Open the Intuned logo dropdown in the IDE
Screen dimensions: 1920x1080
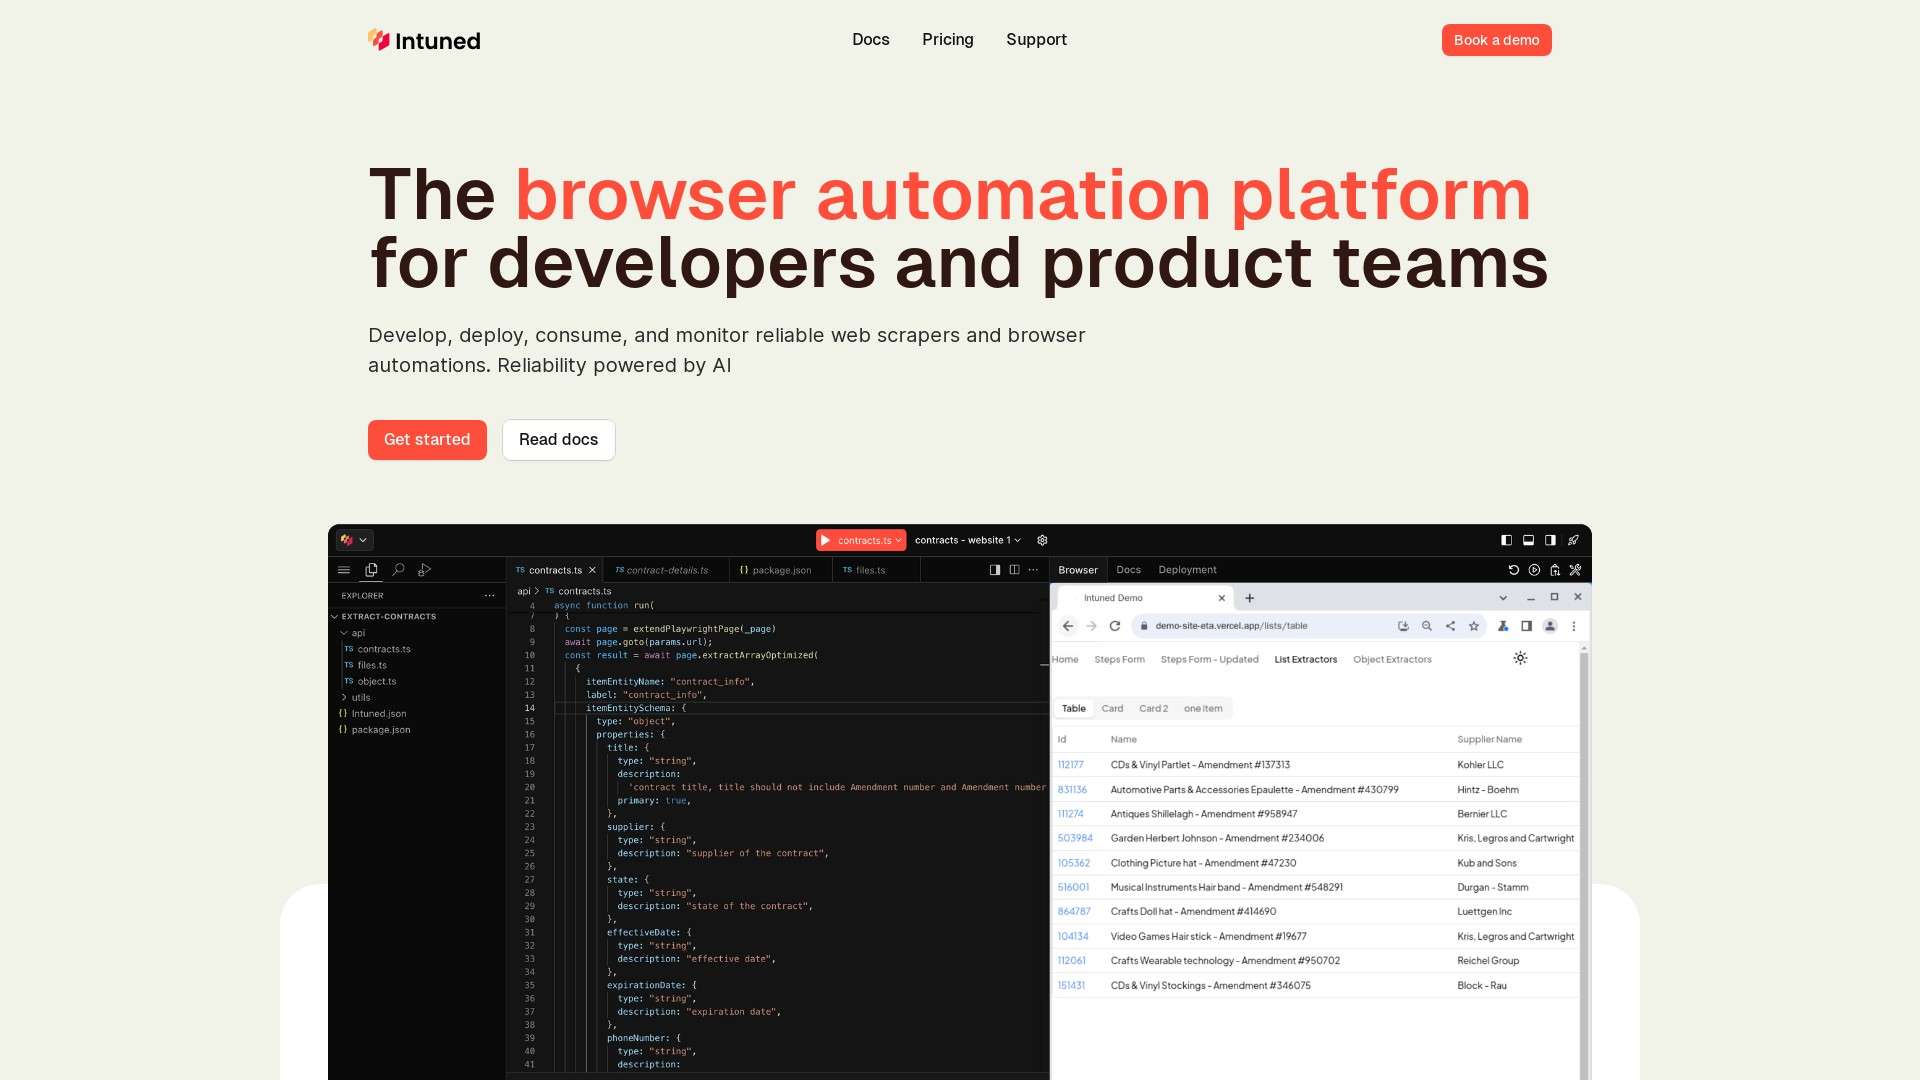(x=355, y=540)
